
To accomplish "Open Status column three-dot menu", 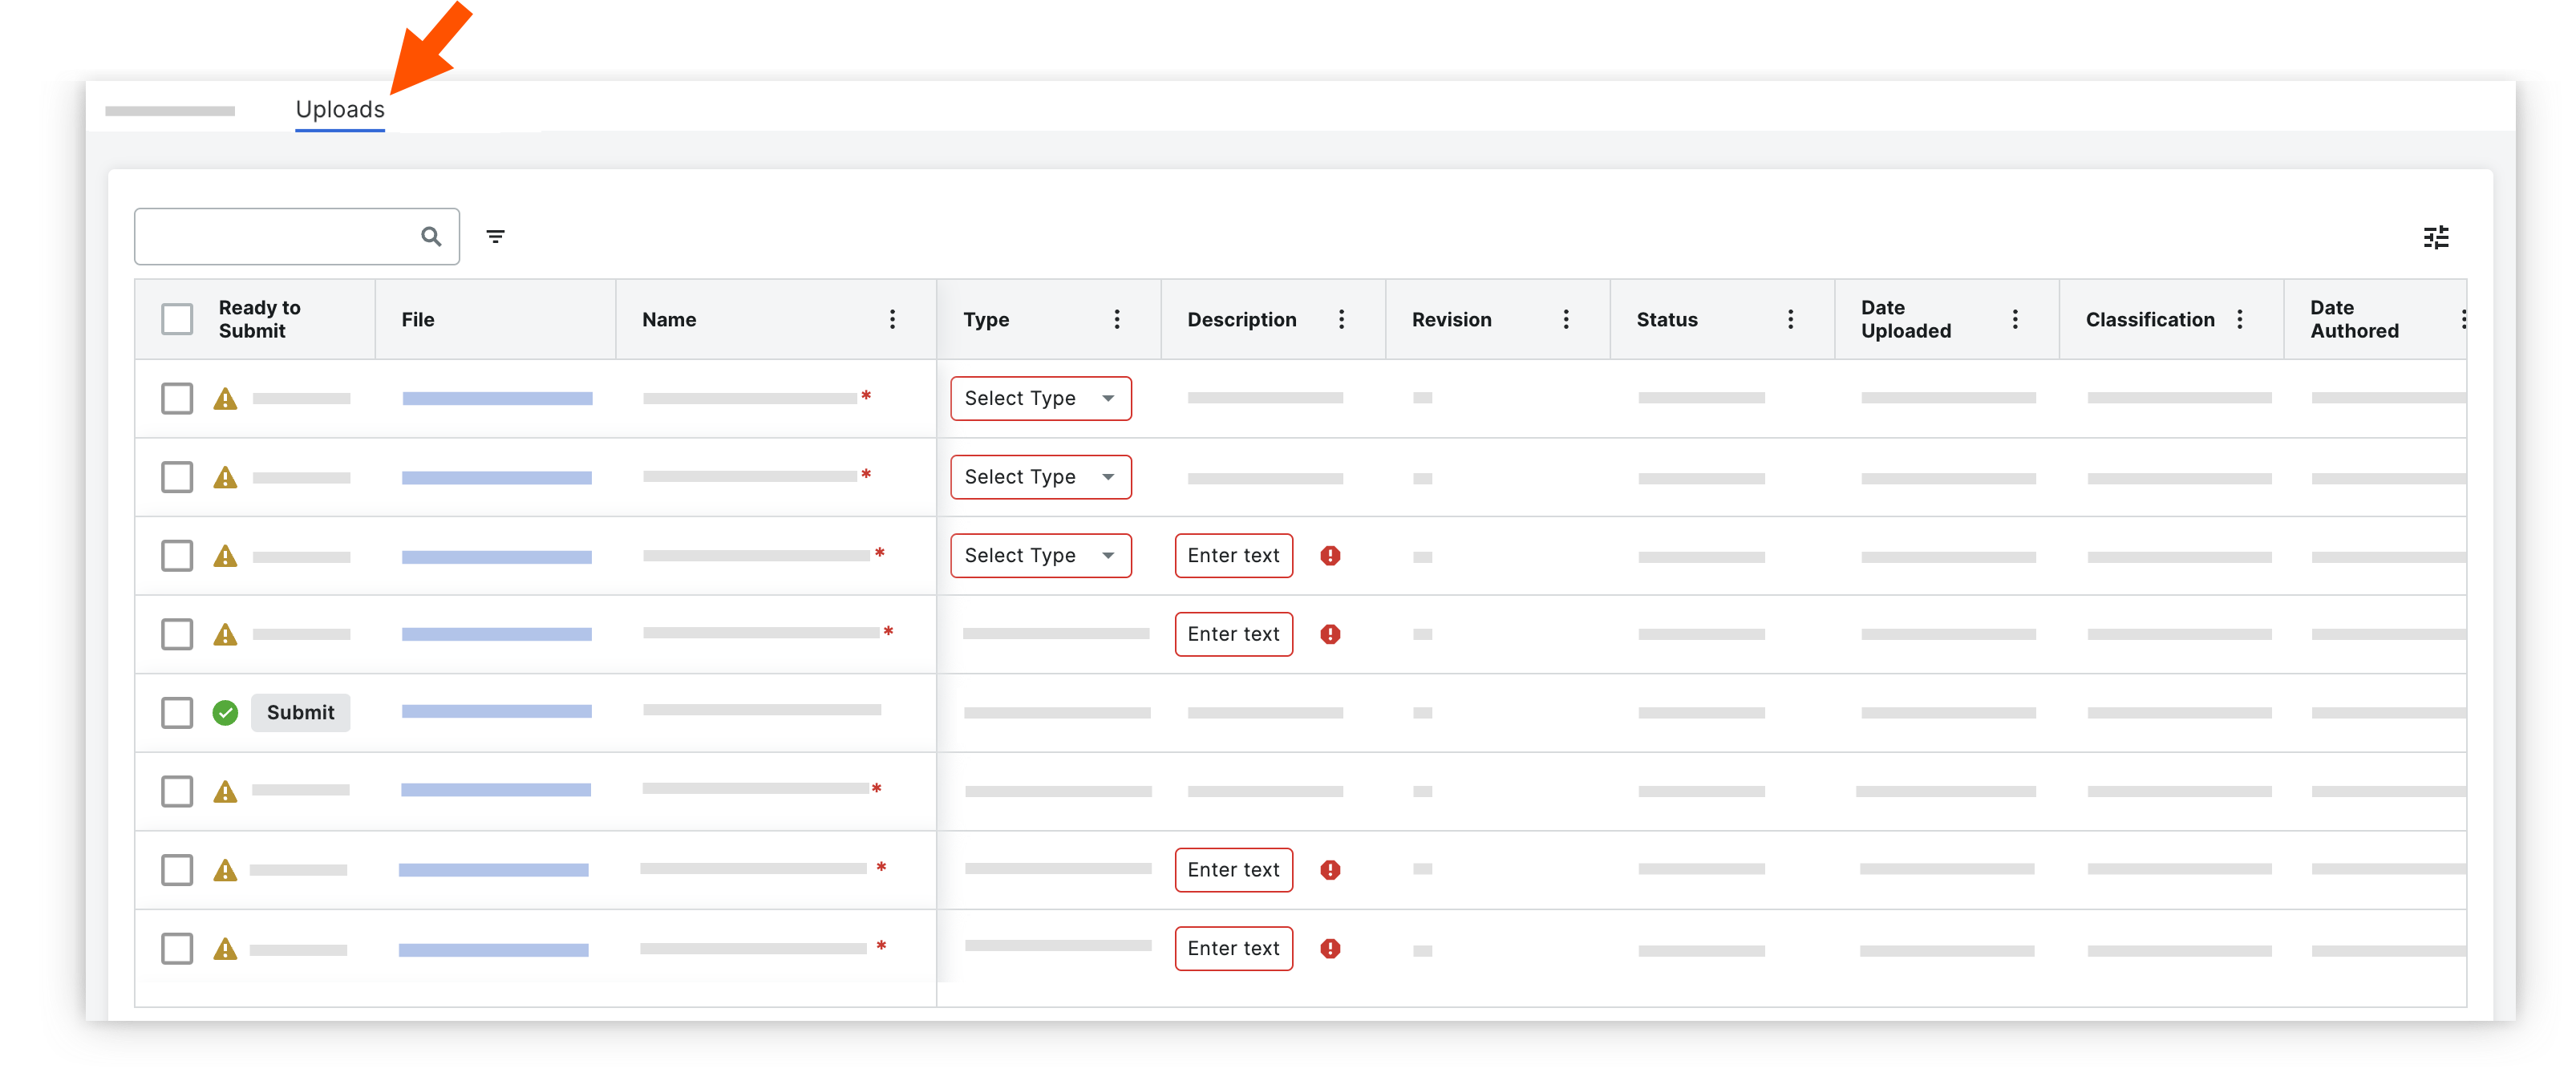I will [x=1790, y=319].
